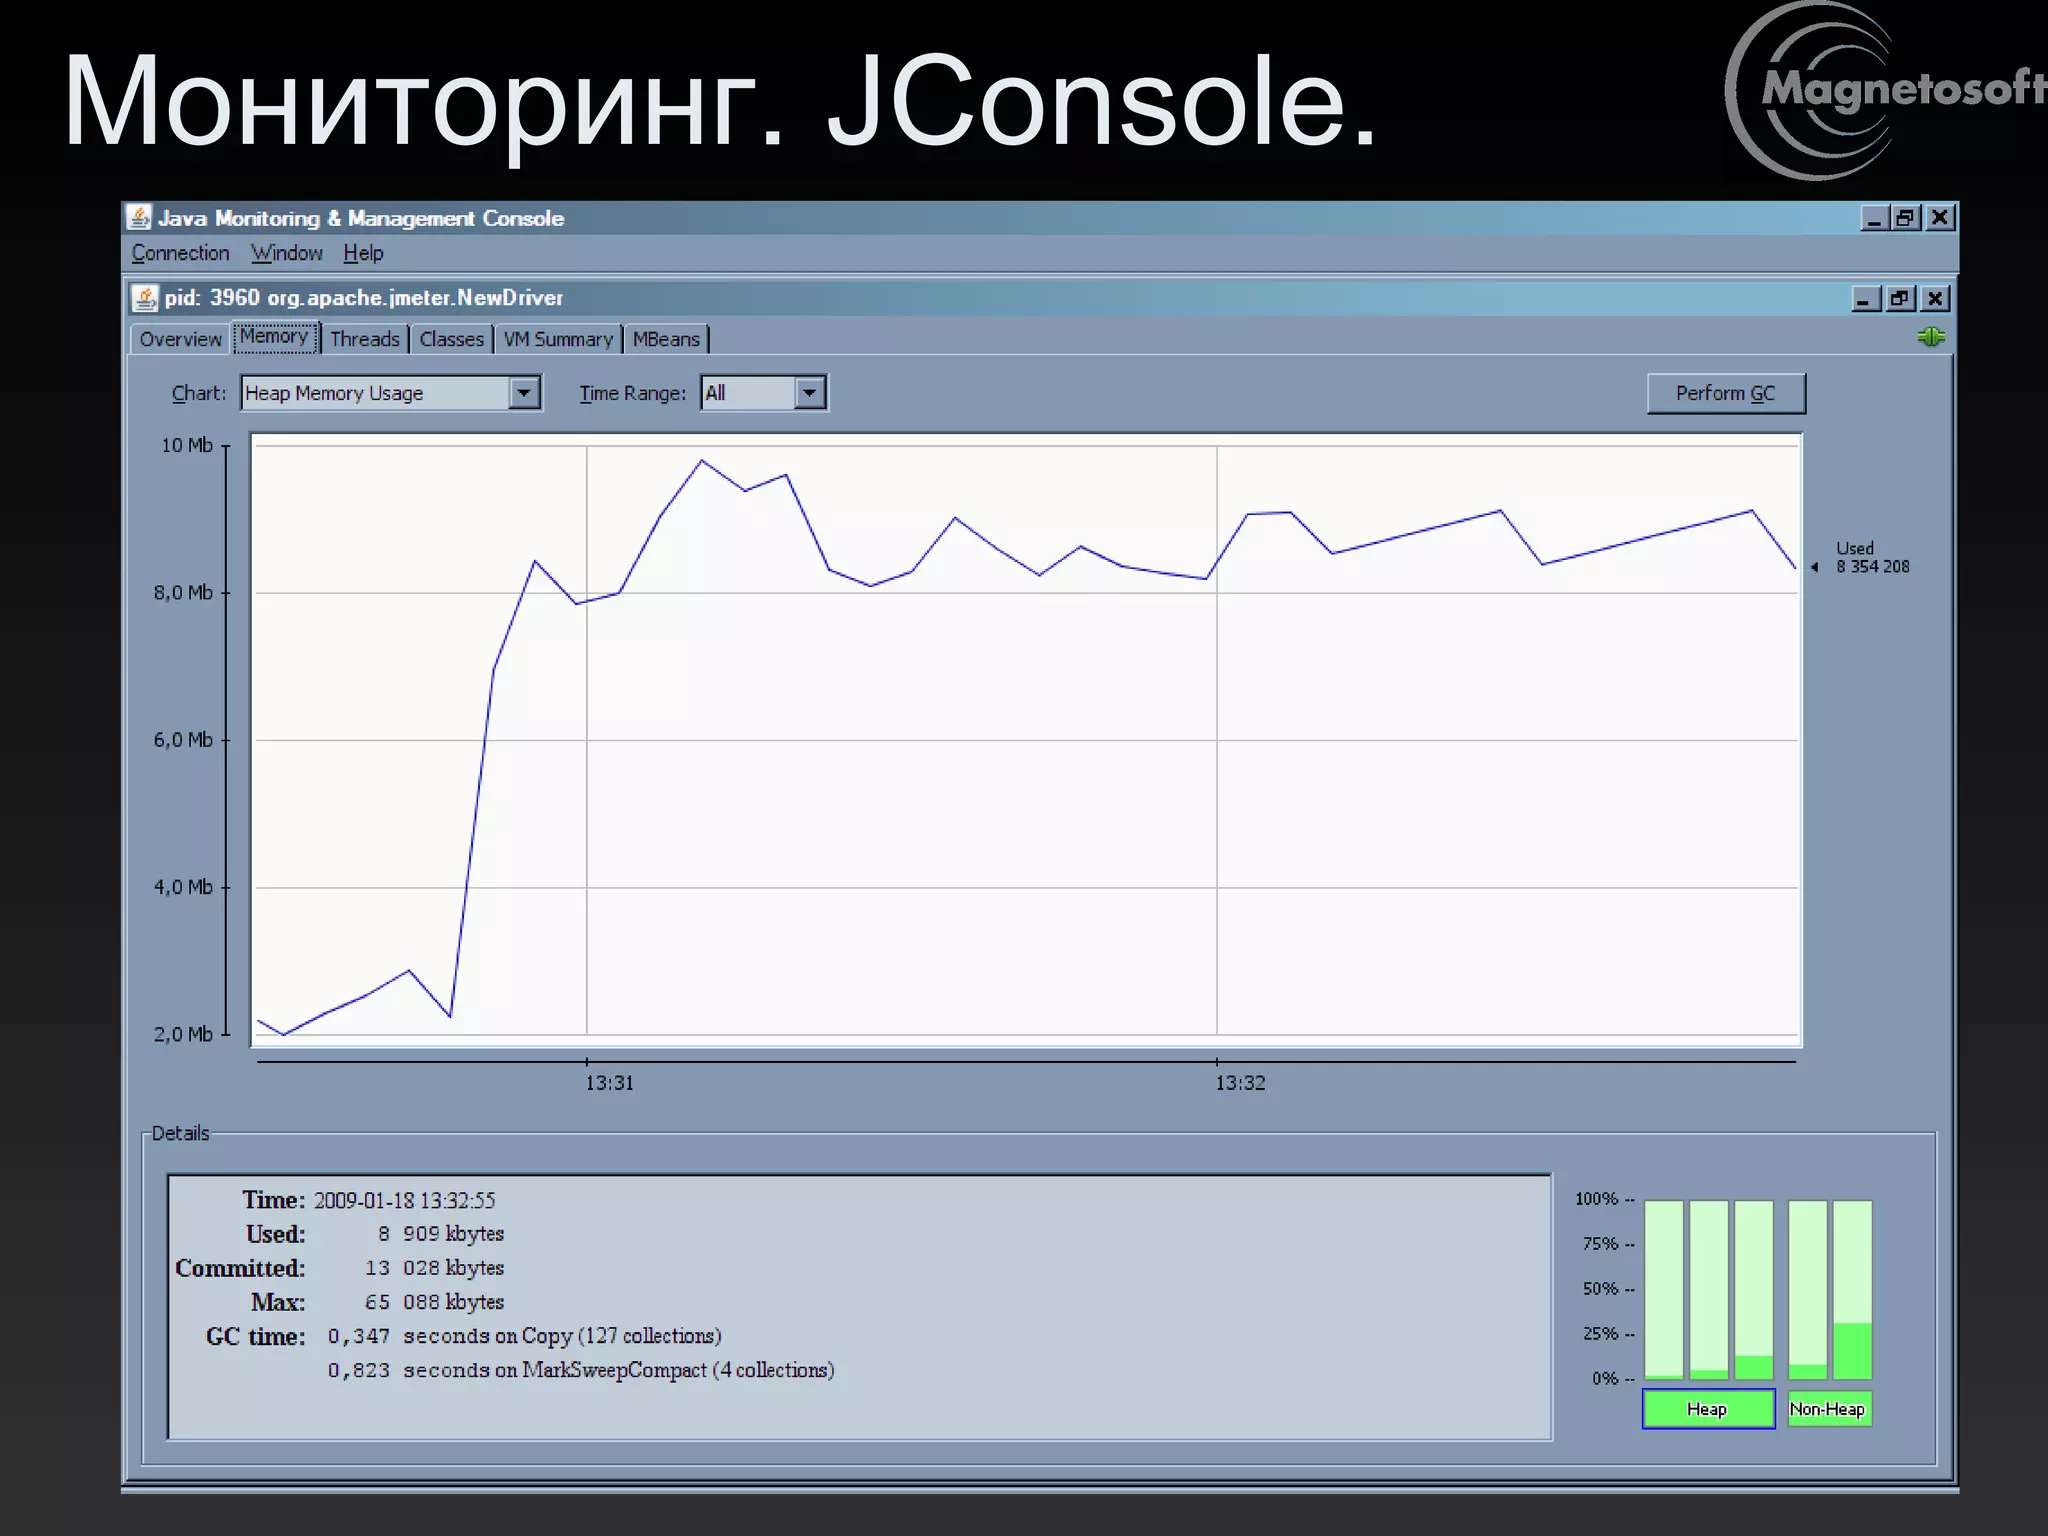Screen dimensions: 2048x1536
Task: Close the Java Monitoring Console window
Action: pos(1940,217)
